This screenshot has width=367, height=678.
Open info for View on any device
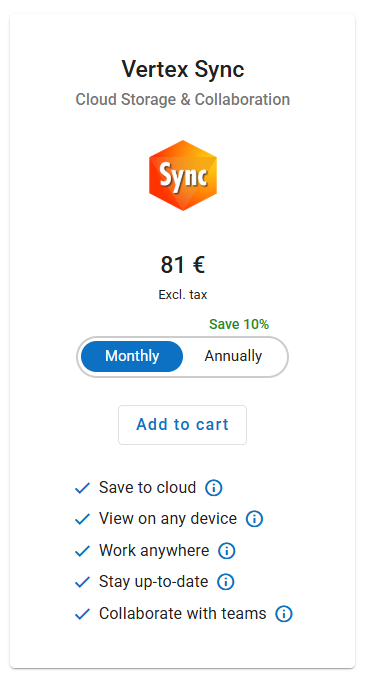coord(254,518)
